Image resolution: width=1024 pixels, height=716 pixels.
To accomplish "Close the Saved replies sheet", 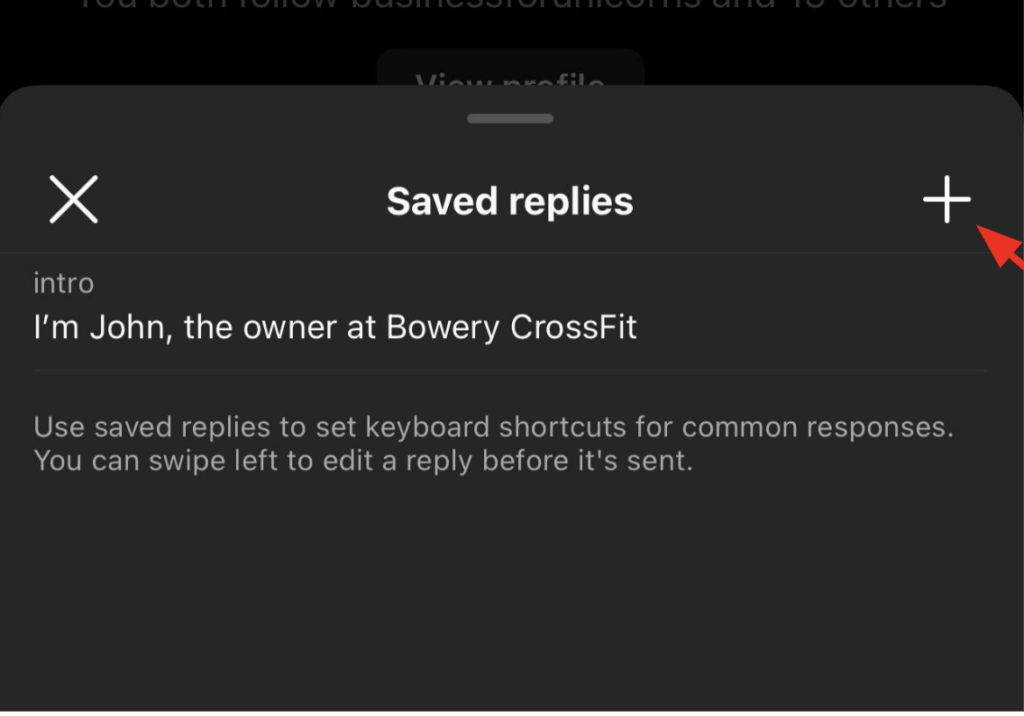I will [x=74, y=200].
